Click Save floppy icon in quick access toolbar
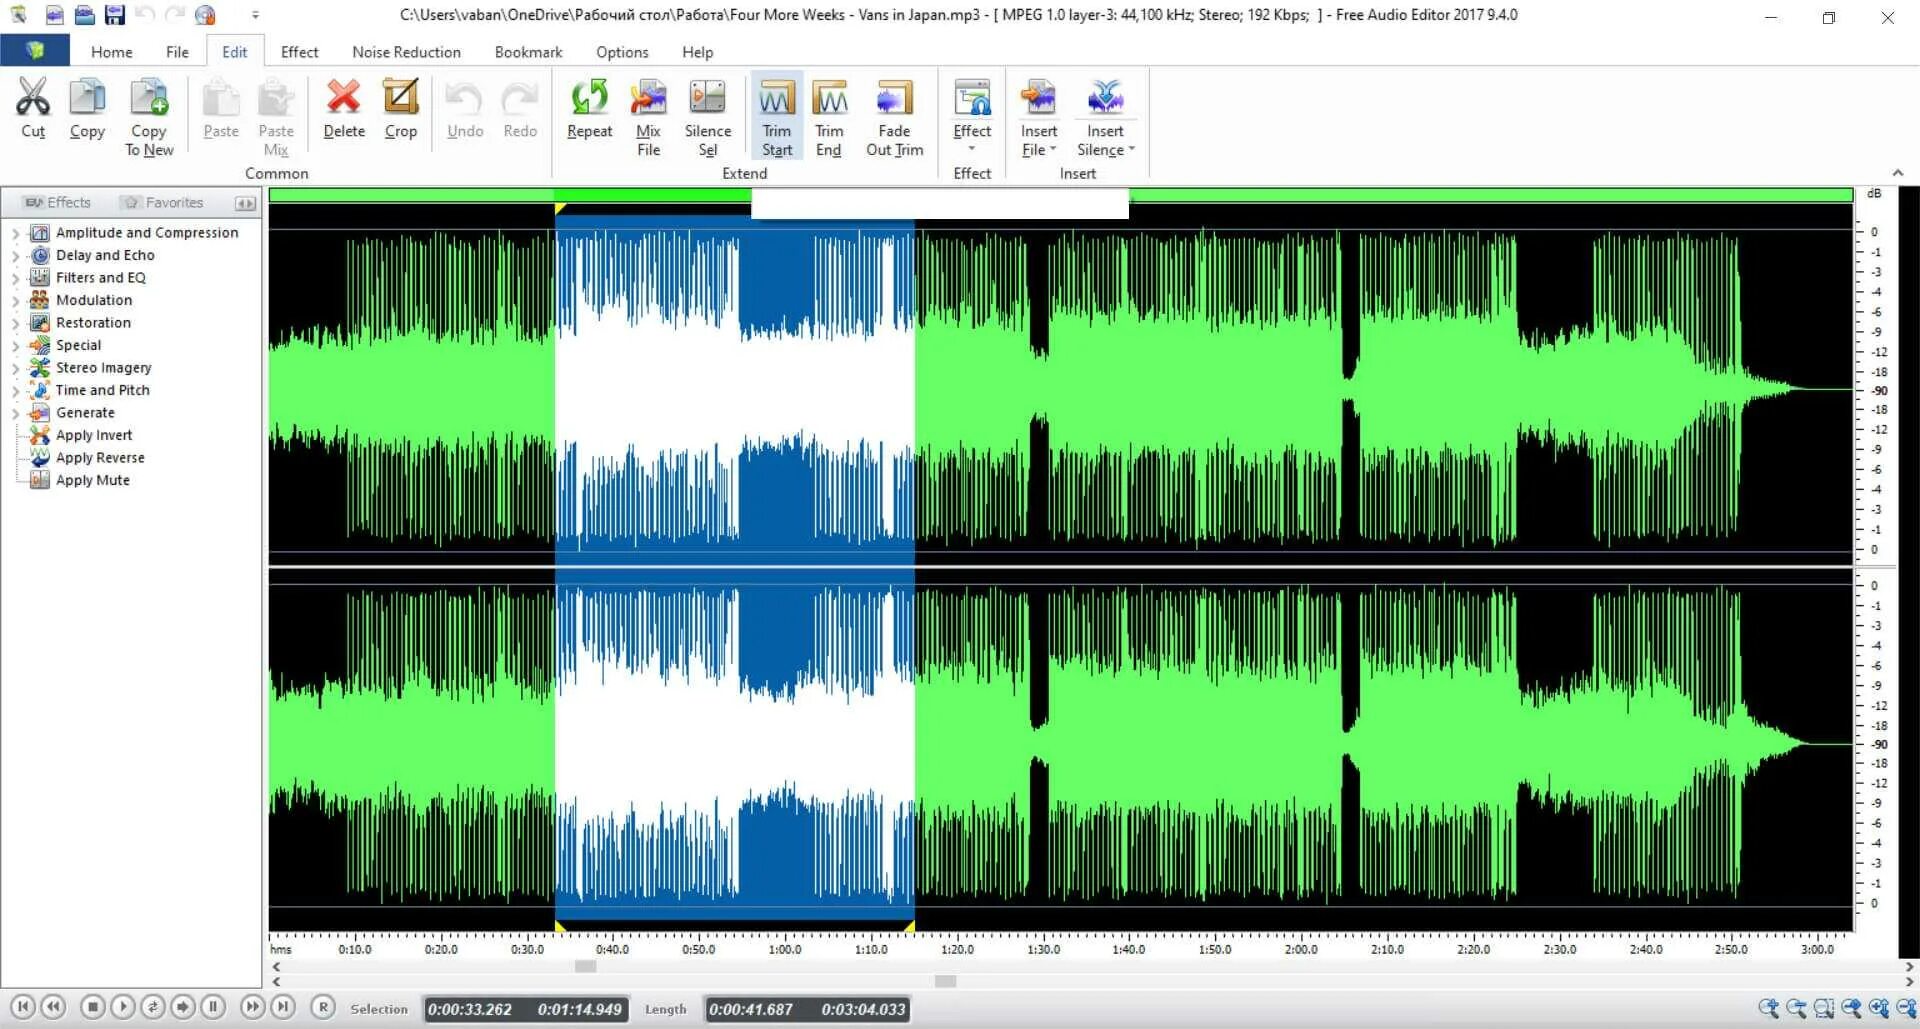Screen dimensions: 1920x1029 click(115, 15)
